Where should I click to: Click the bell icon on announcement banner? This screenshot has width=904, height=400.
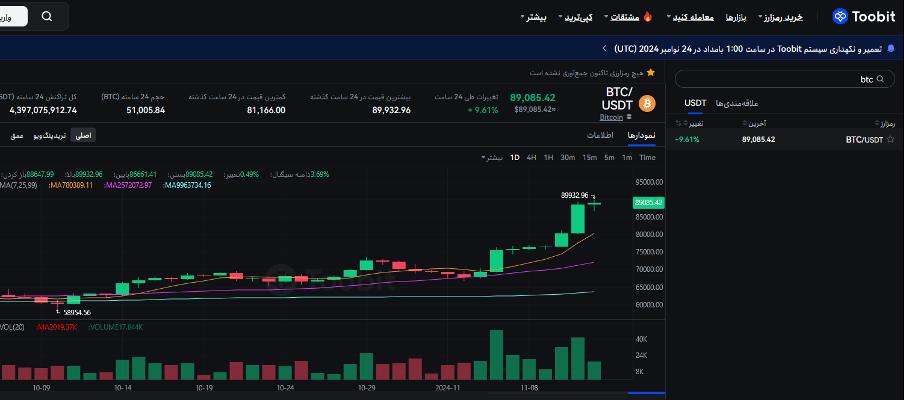[891, 48]
